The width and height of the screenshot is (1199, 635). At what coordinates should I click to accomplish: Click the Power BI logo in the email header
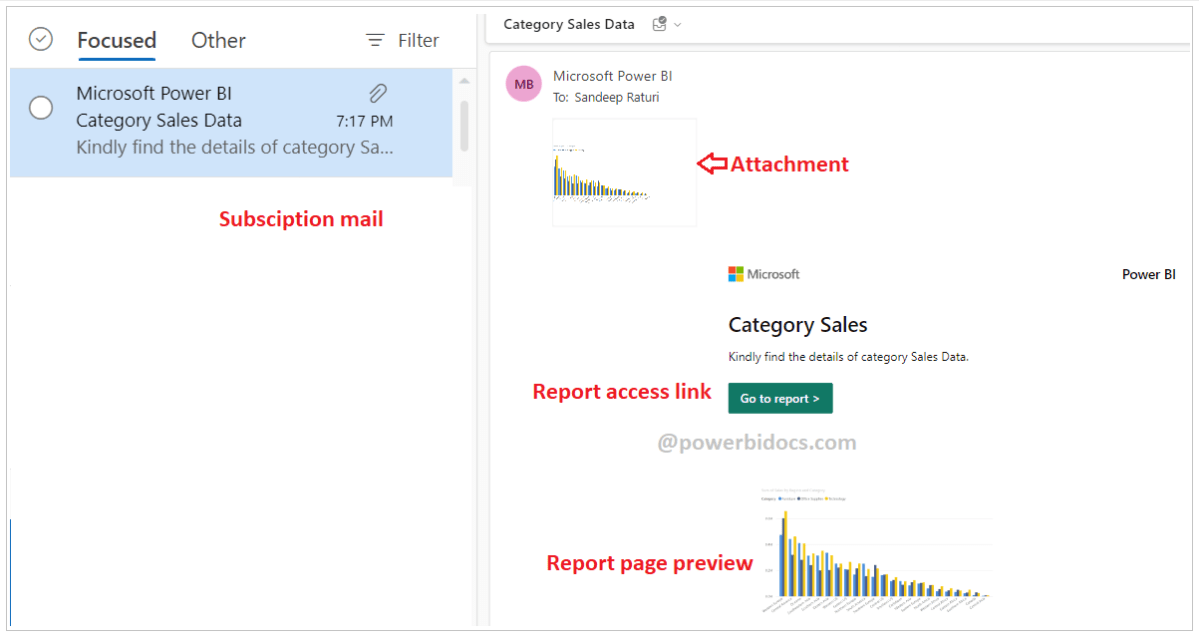click(x=1148, y=273)
